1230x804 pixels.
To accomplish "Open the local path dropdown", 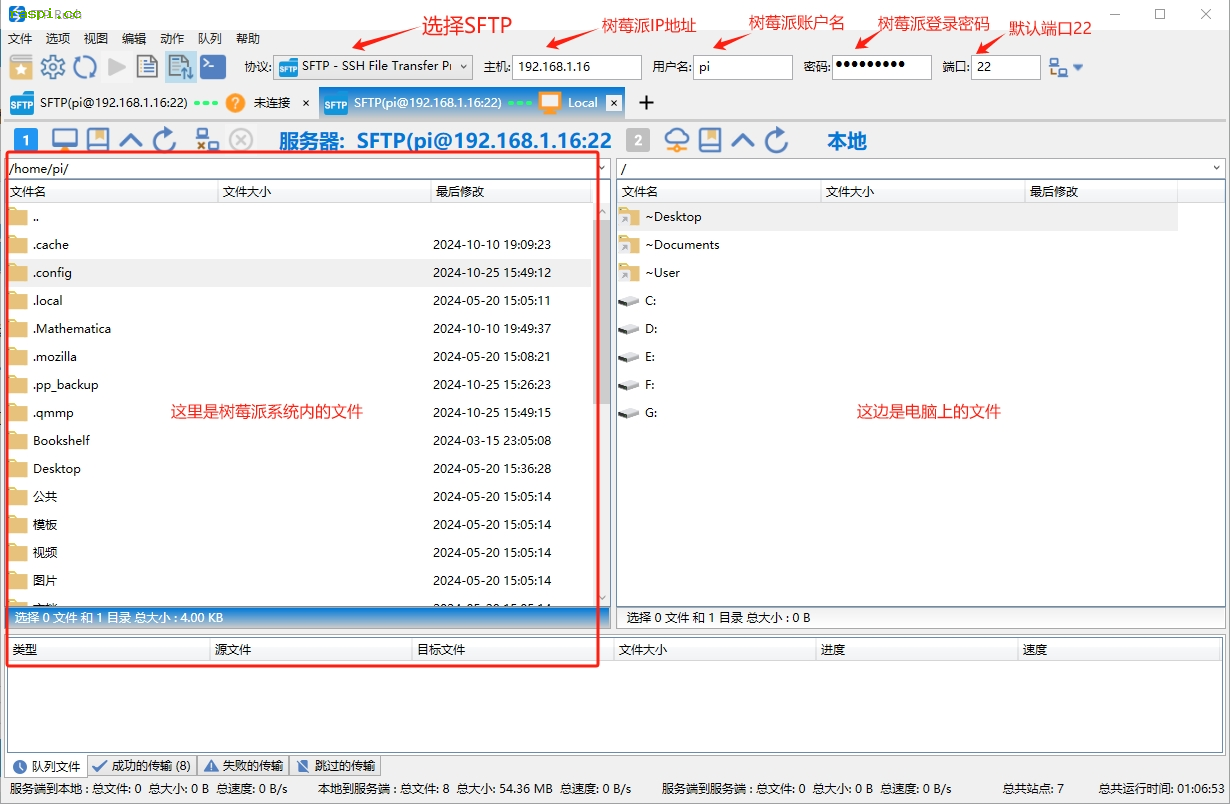I will 1216,167.
